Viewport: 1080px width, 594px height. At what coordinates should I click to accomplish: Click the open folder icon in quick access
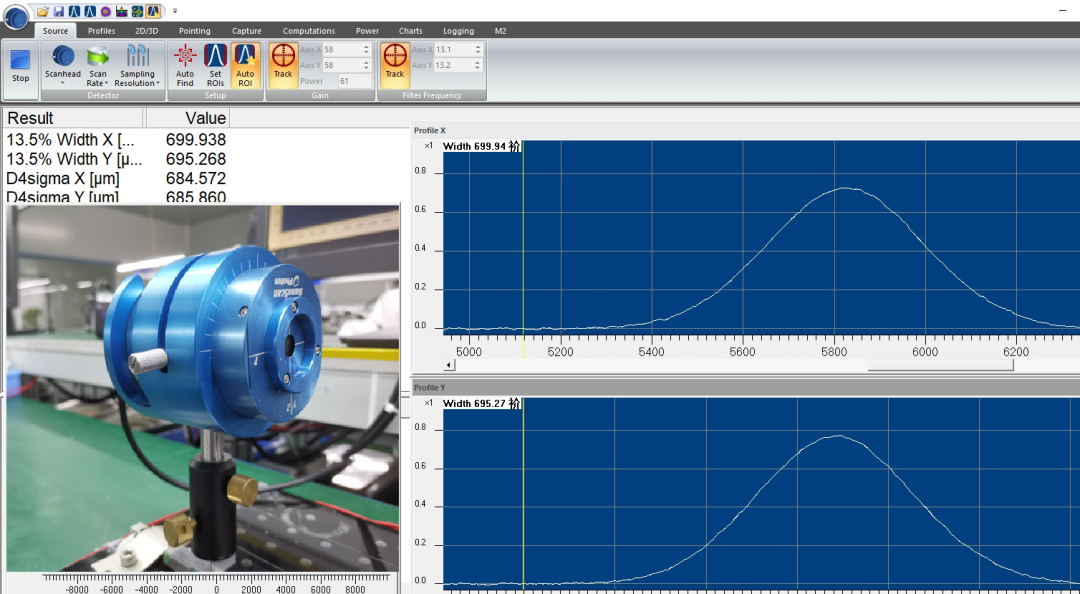43,11
